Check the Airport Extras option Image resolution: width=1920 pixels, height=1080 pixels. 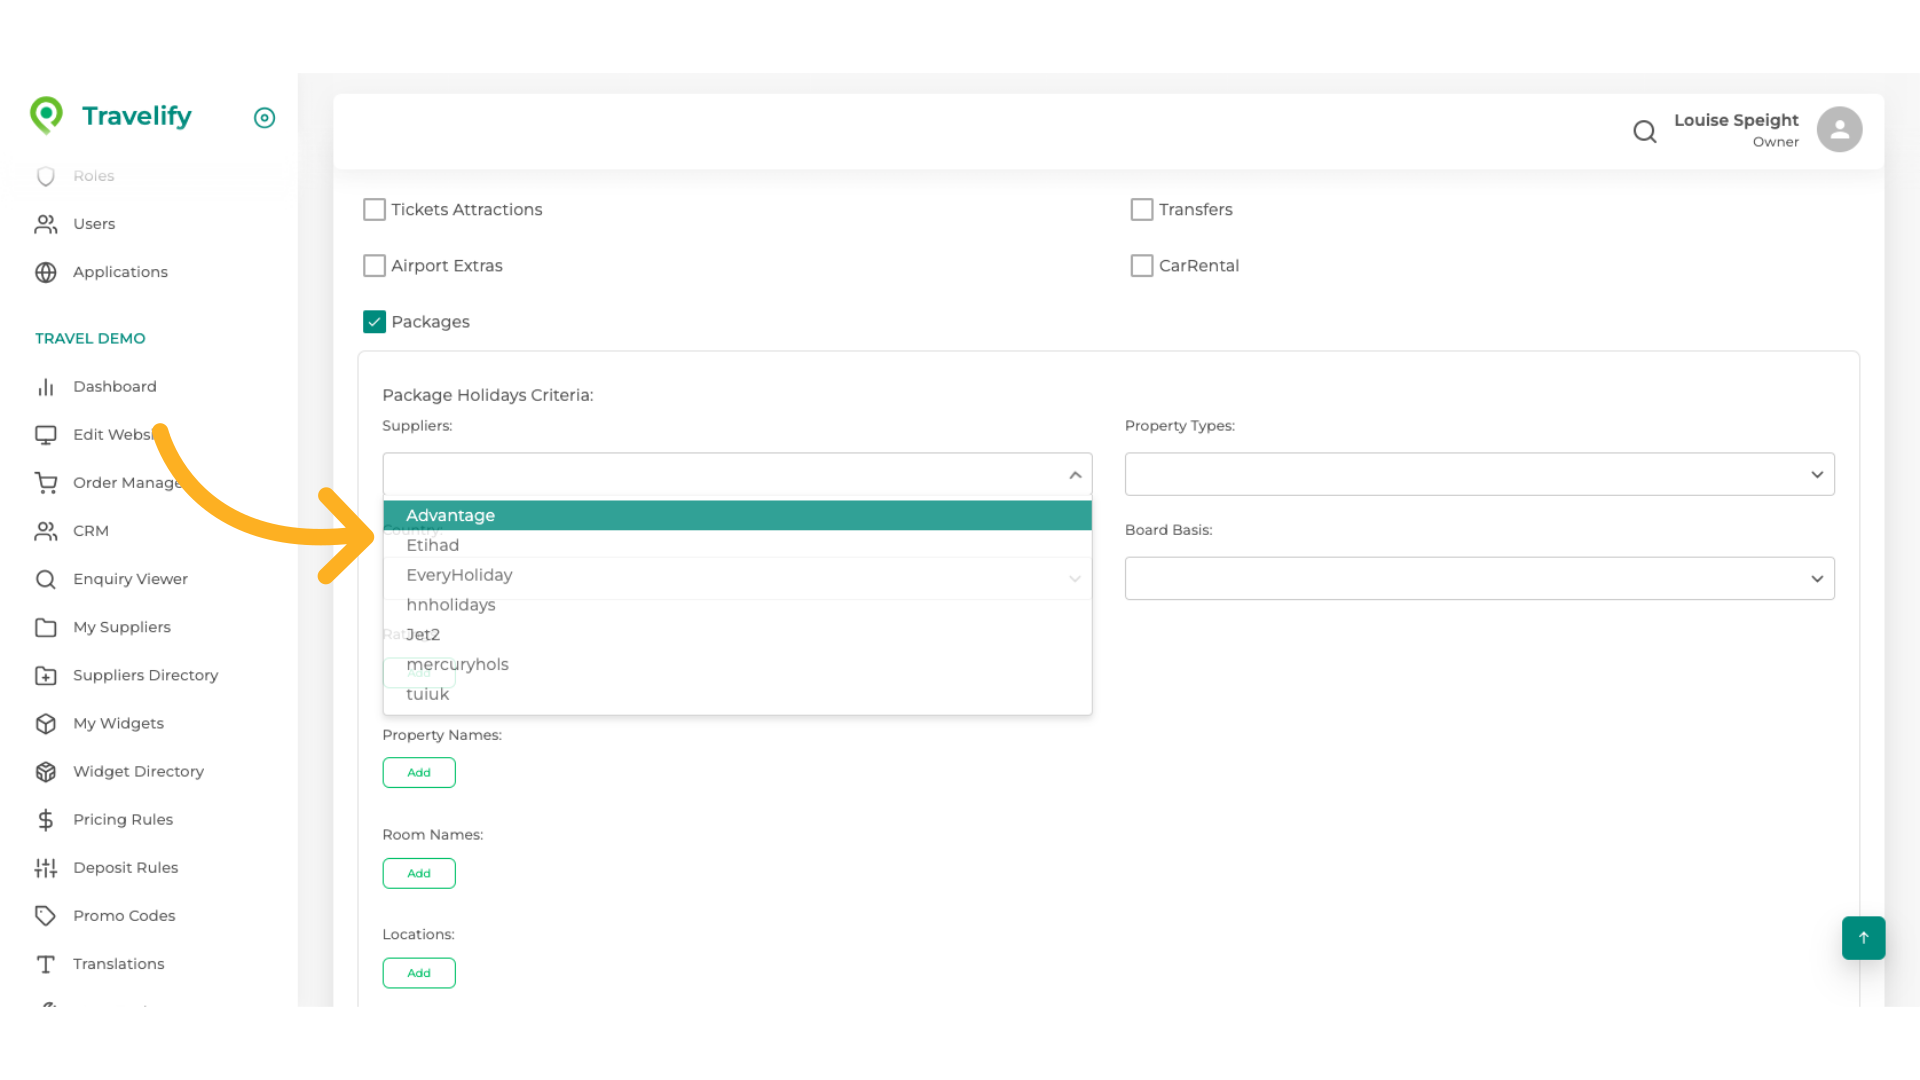(374, 265)
